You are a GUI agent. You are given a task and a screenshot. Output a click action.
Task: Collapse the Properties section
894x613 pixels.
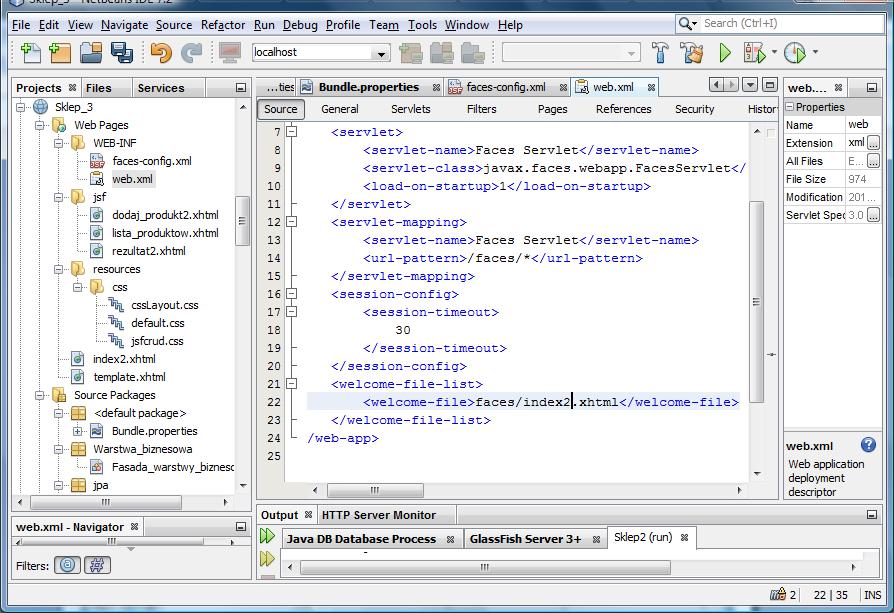(x=790, y=107)
